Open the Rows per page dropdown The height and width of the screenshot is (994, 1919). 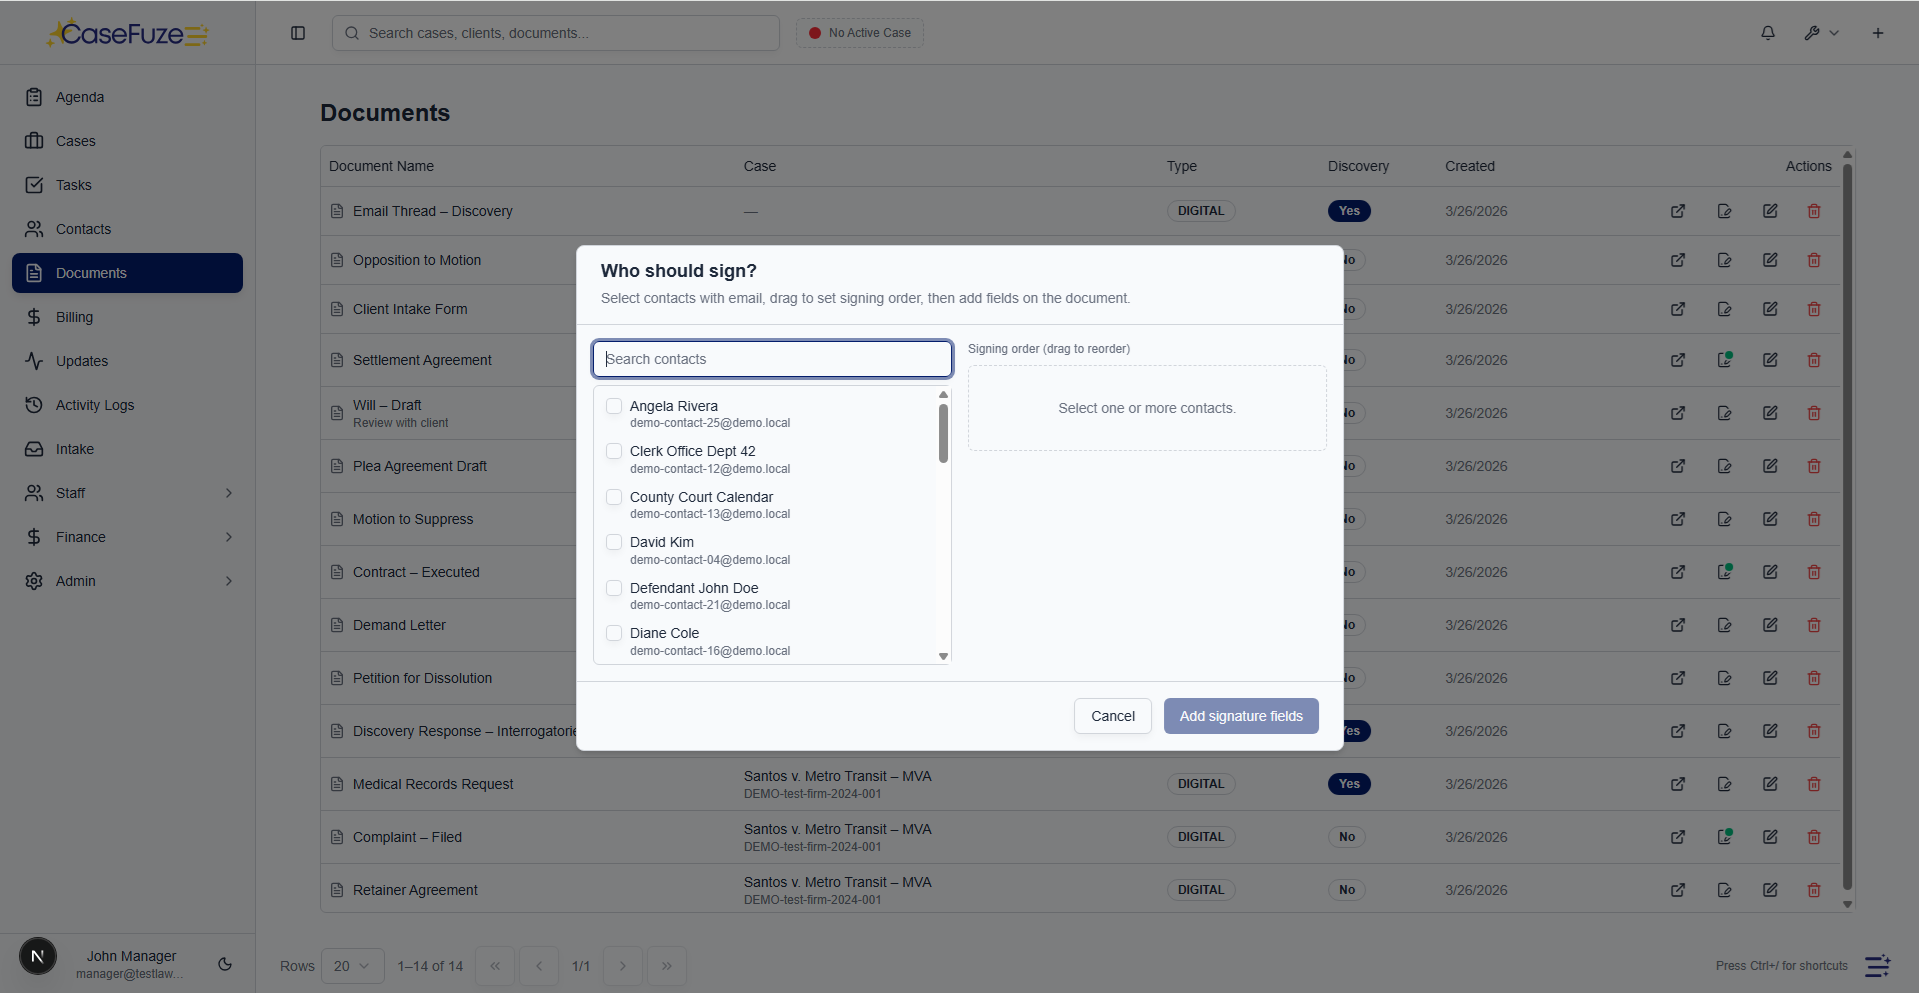(x=352, y=966)
